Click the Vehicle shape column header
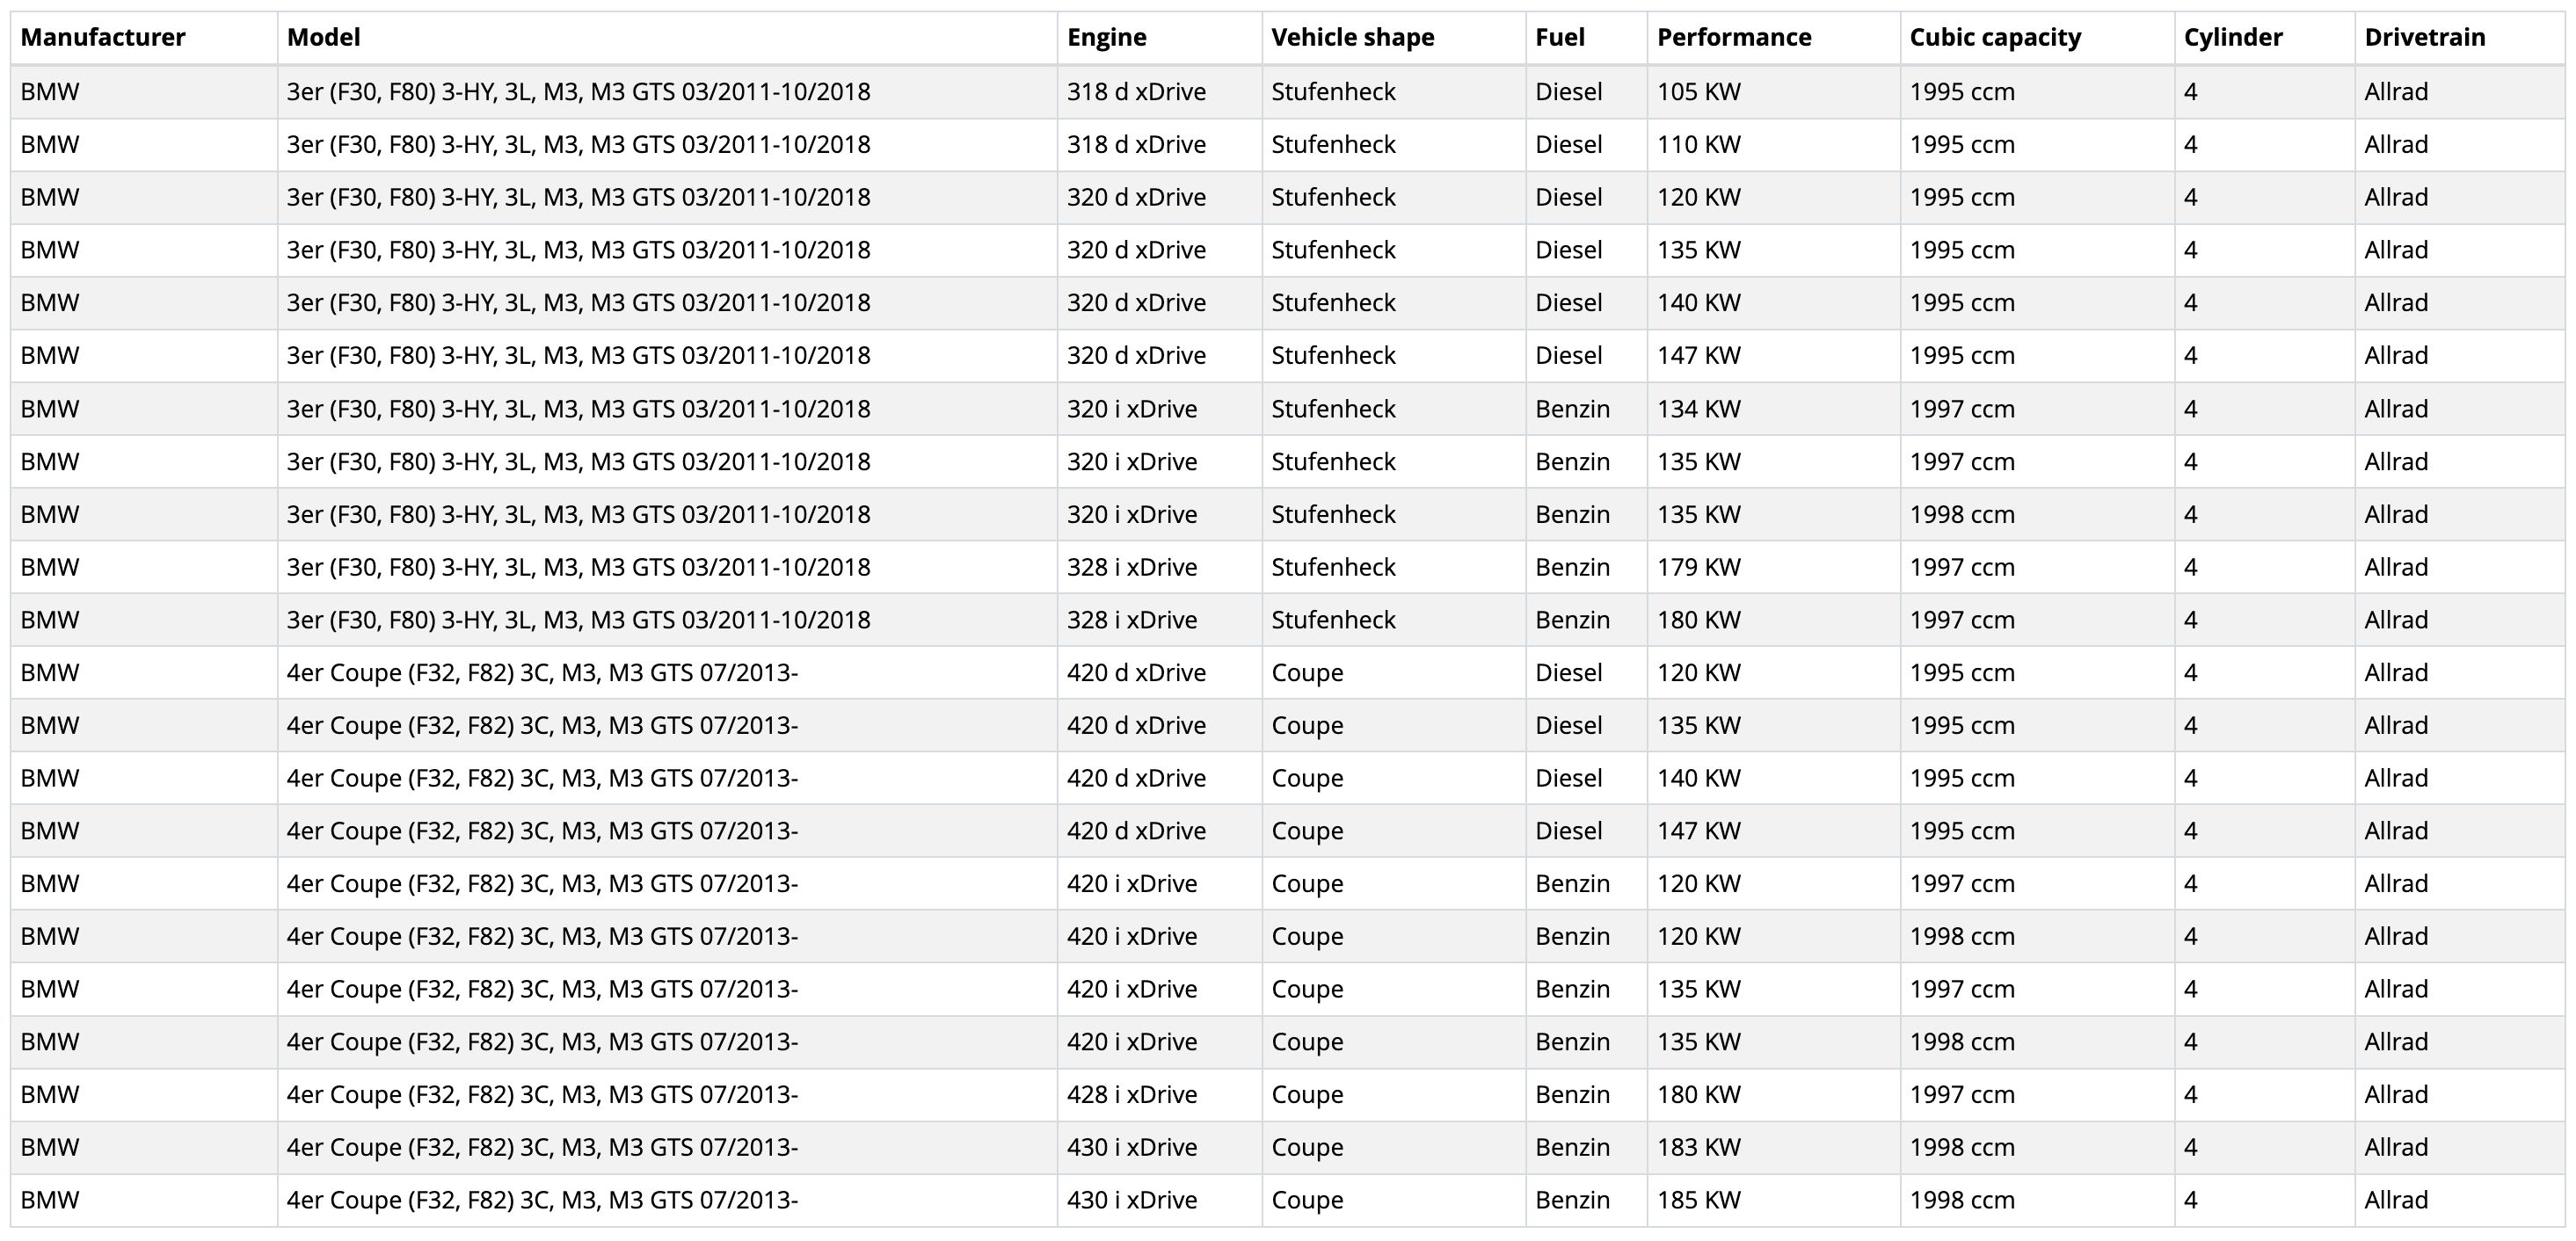 click(x=1352, y=38)
